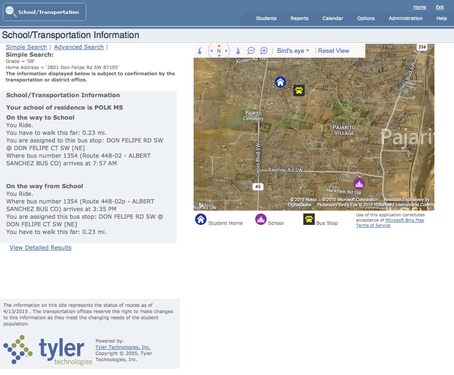Image resolution: width=454 pixels, height=375 pixels.
Task: Open the Reports menu
Action: pos(299,18)
